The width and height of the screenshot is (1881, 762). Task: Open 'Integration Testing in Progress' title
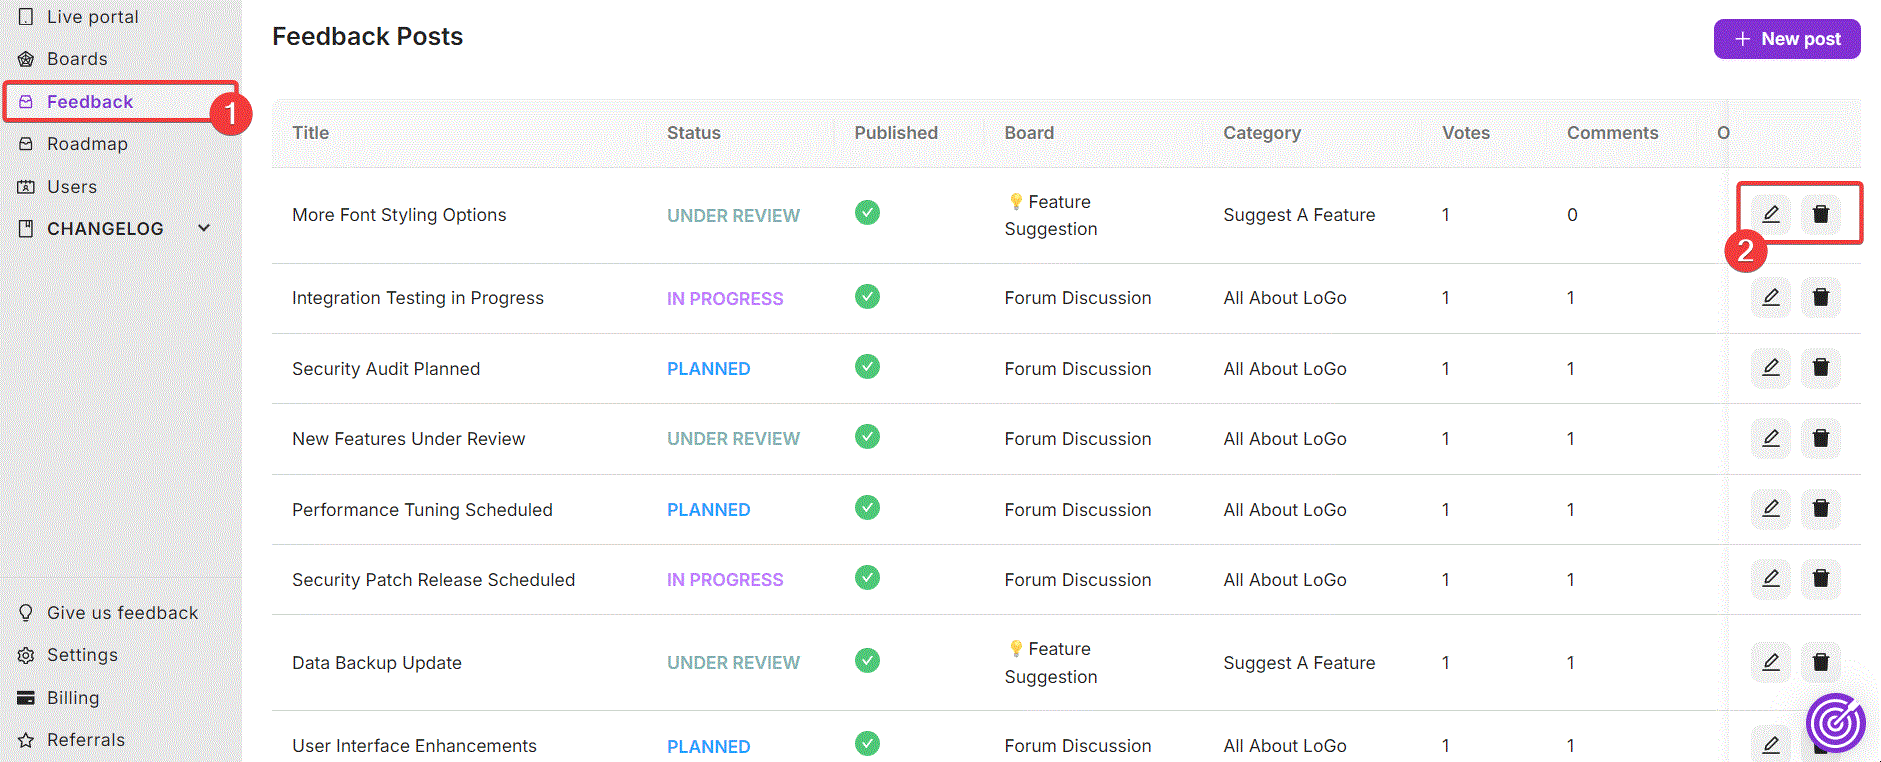coord(418,298)
